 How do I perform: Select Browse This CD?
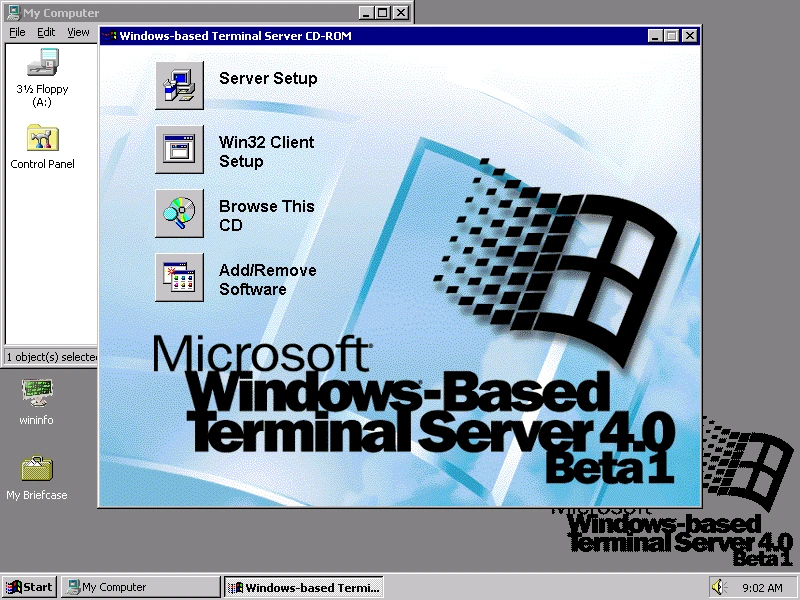[180, 213]
